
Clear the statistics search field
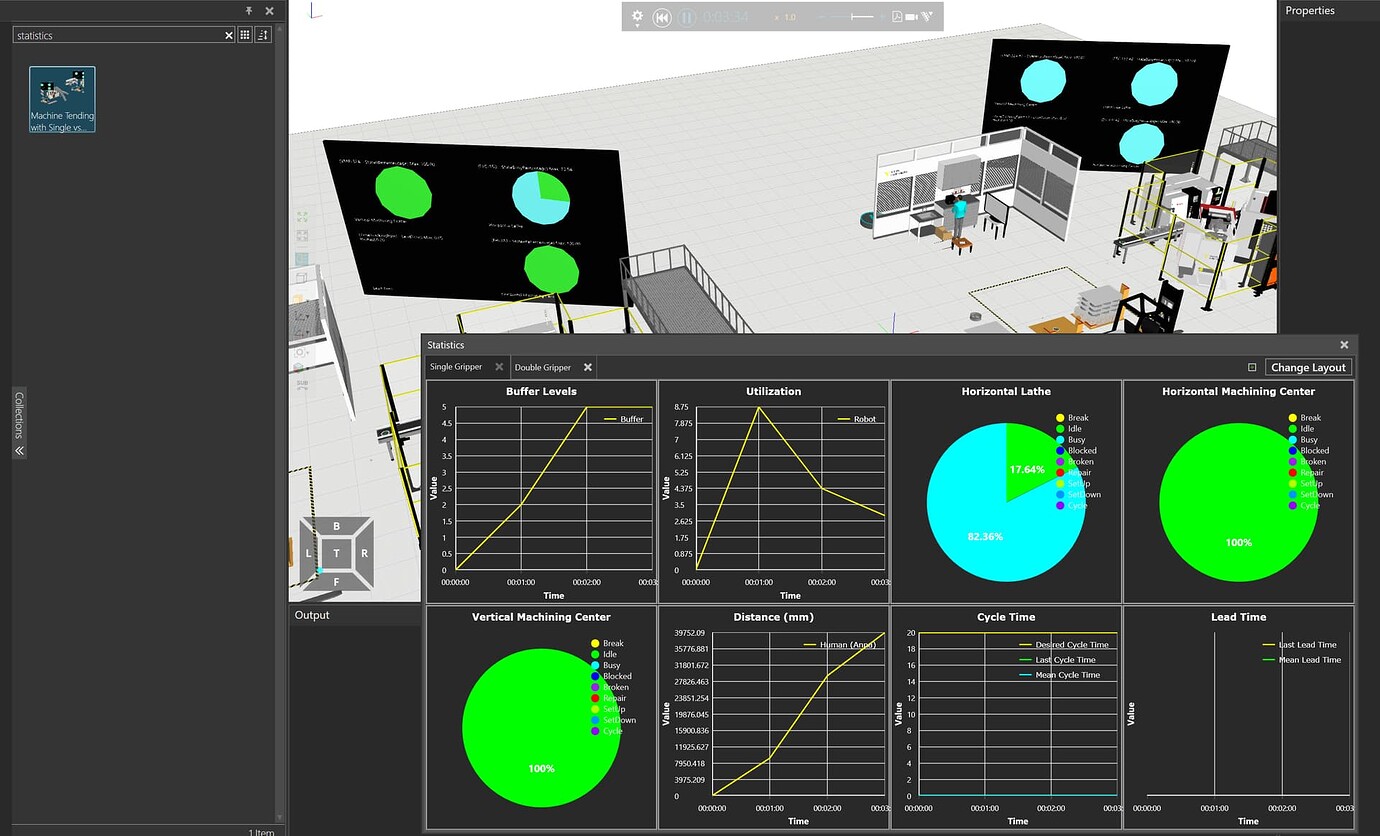coord(229,35)
